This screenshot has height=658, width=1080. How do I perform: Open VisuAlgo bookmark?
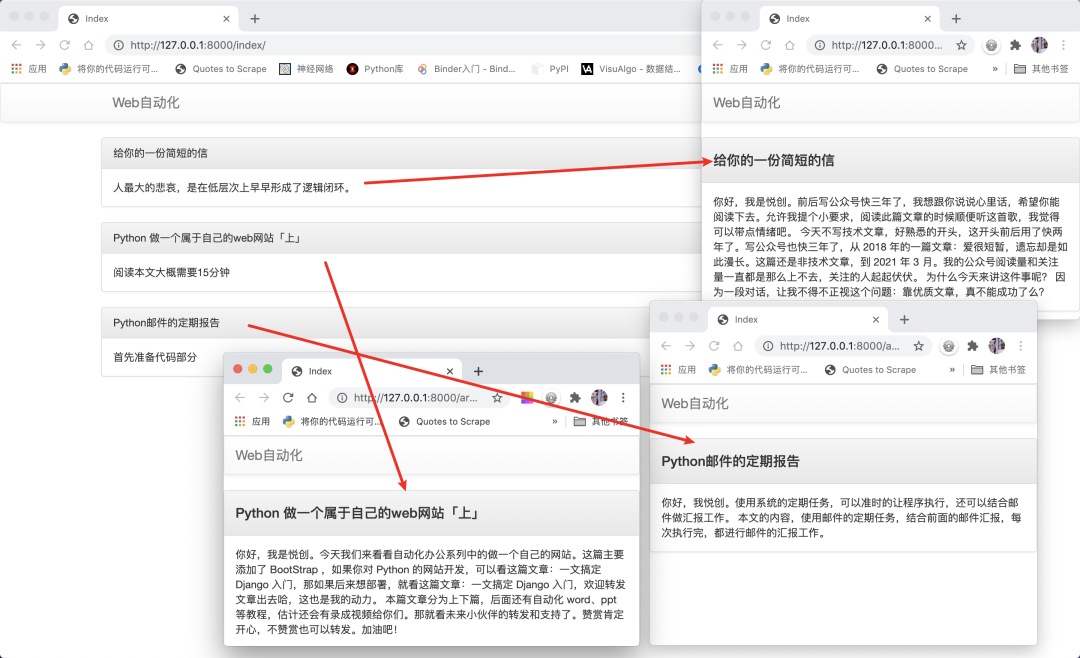(631, 69)
